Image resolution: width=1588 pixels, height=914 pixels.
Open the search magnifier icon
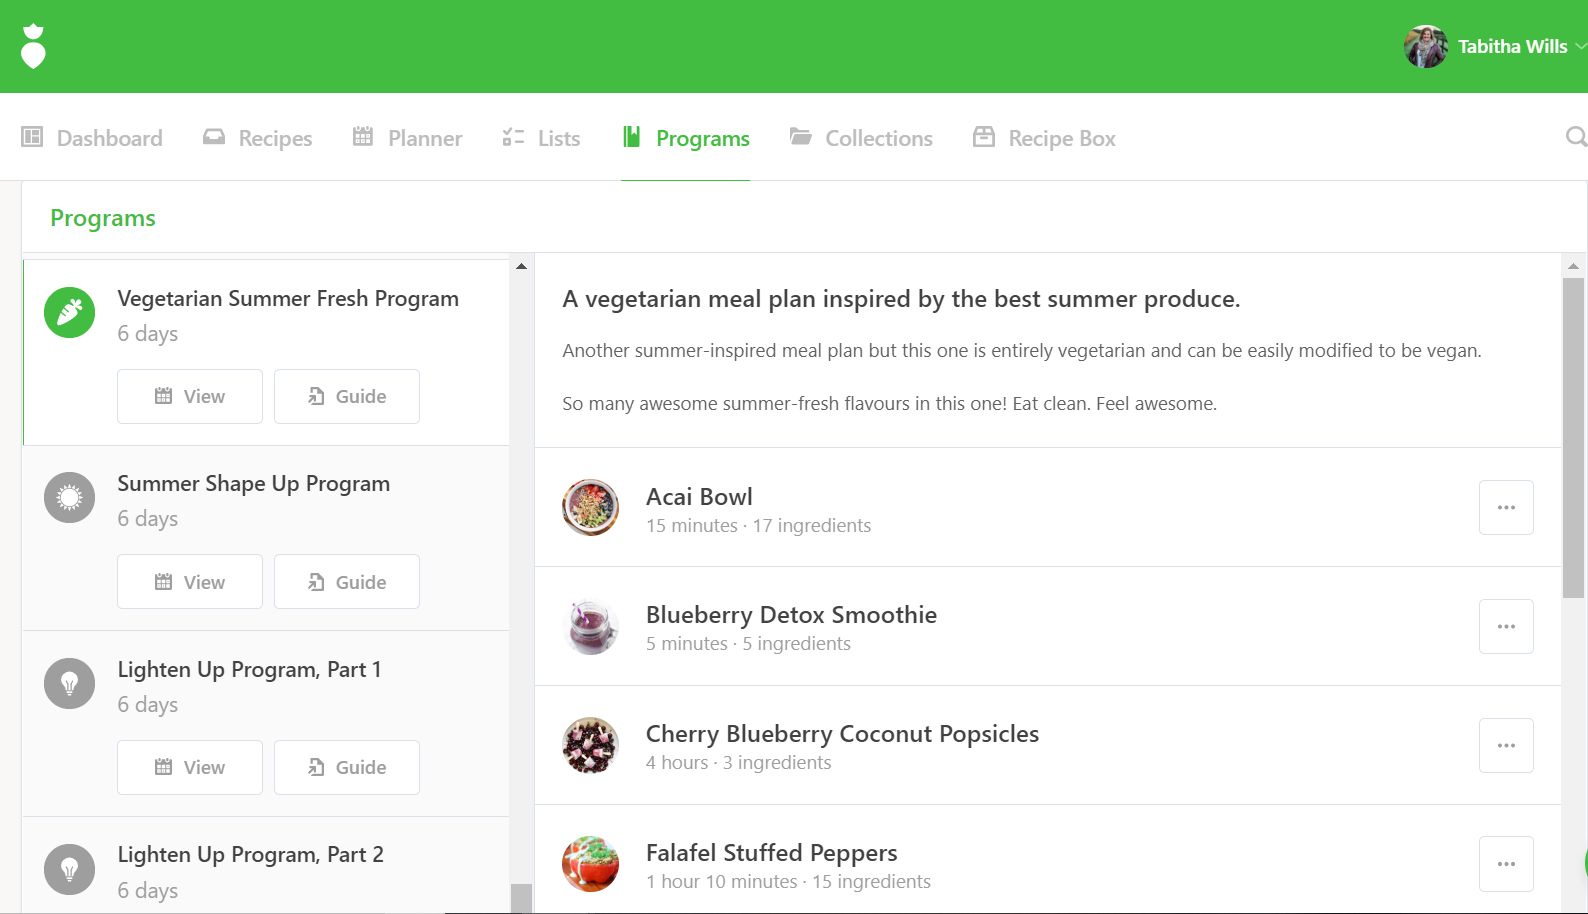[1575, 137]
